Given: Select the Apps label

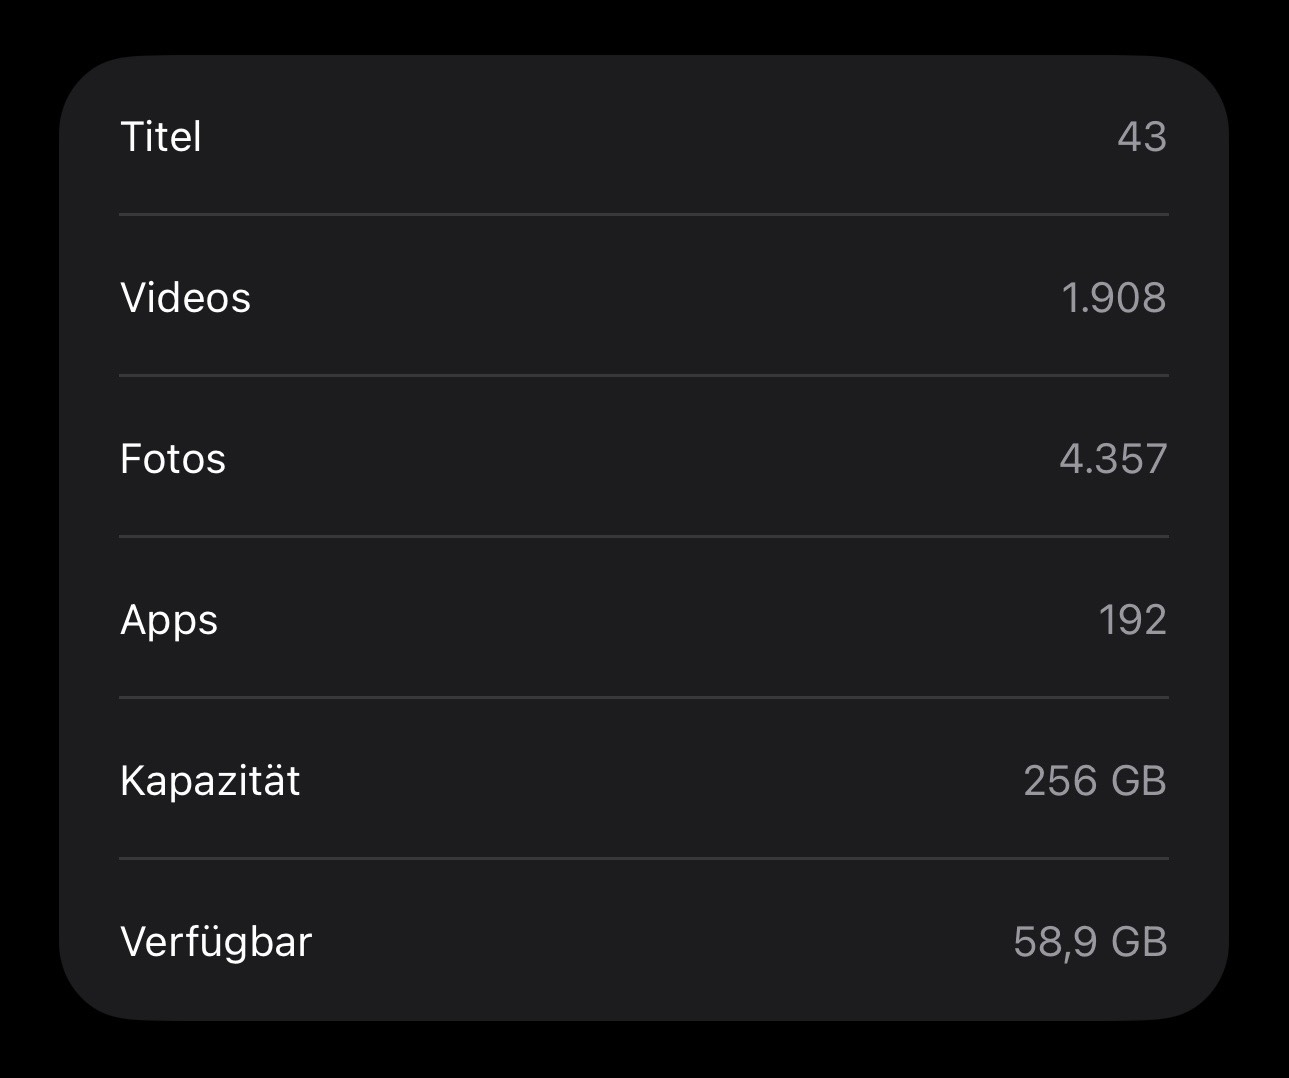Looking at the screenshot, I should coord(169,620).
